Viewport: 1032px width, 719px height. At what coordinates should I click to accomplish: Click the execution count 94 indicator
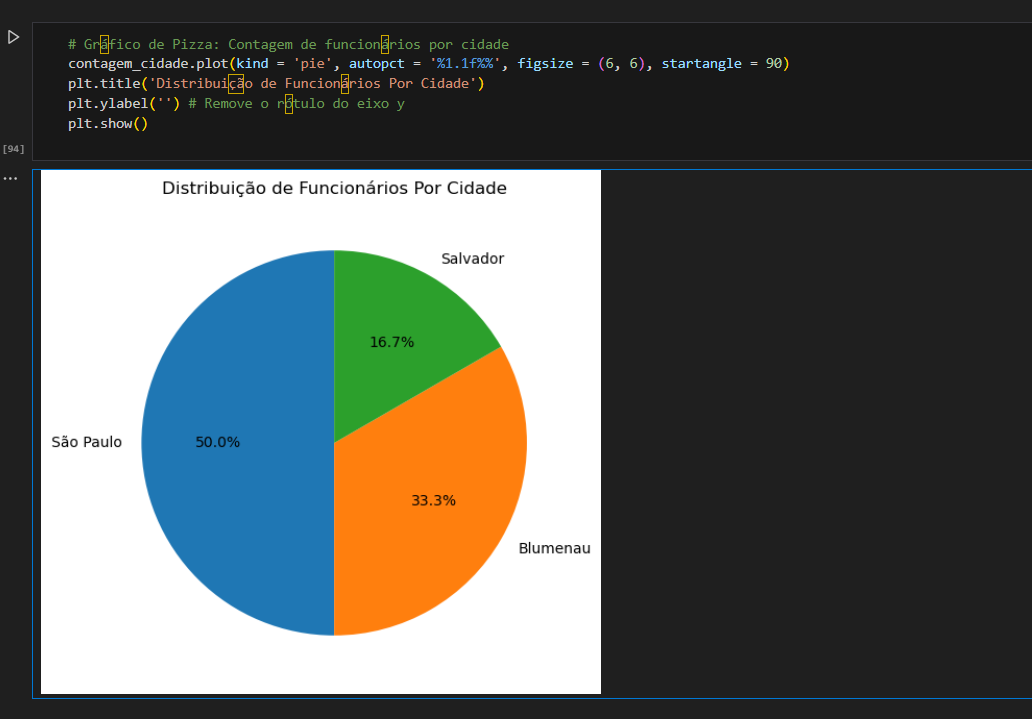click(x=14, y=149)
